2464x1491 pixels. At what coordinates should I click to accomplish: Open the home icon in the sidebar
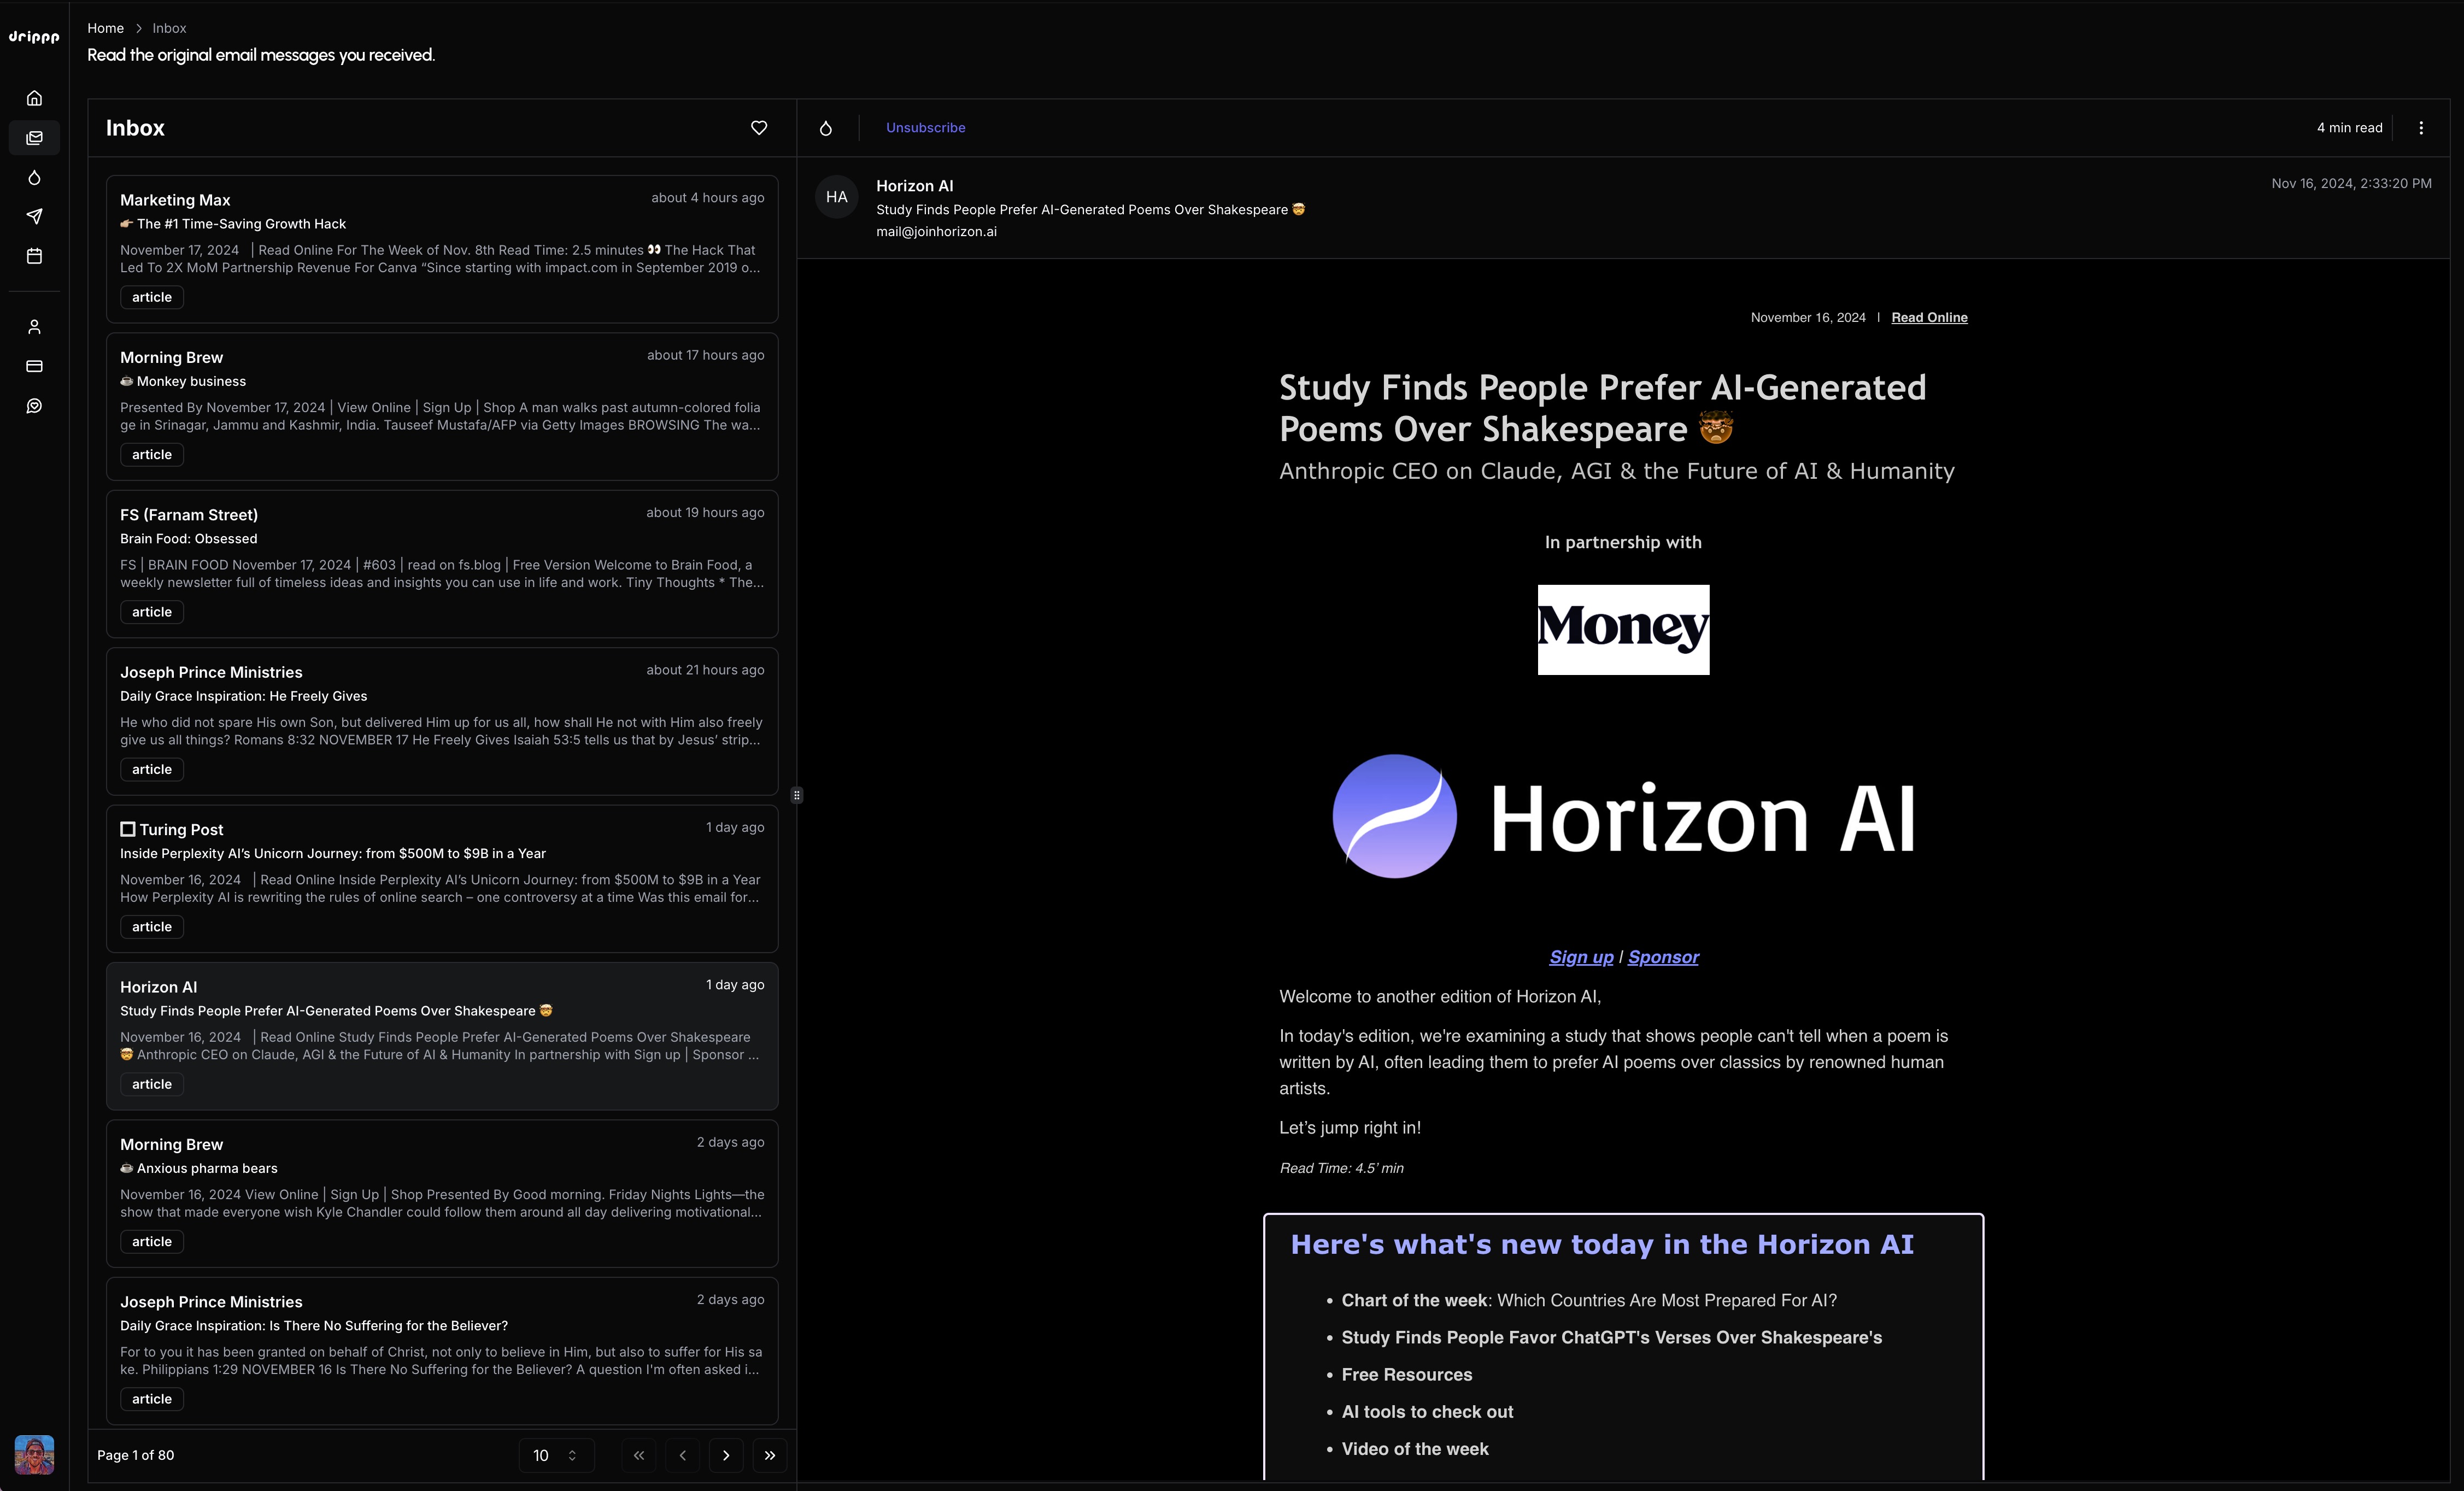tap(34, 98)
